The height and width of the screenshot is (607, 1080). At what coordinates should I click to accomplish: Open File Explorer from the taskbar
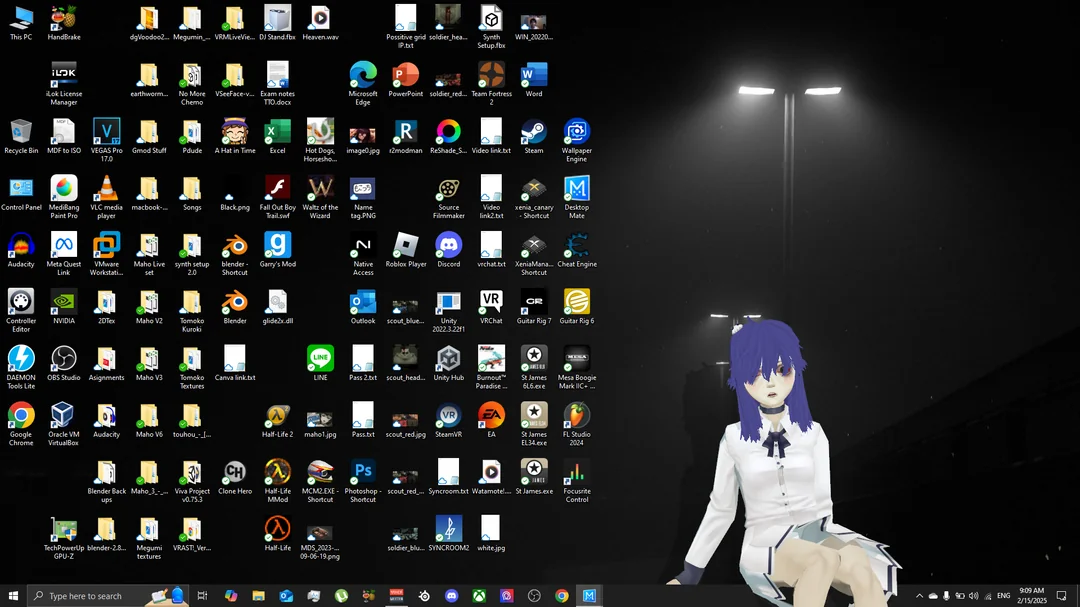pos(258,596)
